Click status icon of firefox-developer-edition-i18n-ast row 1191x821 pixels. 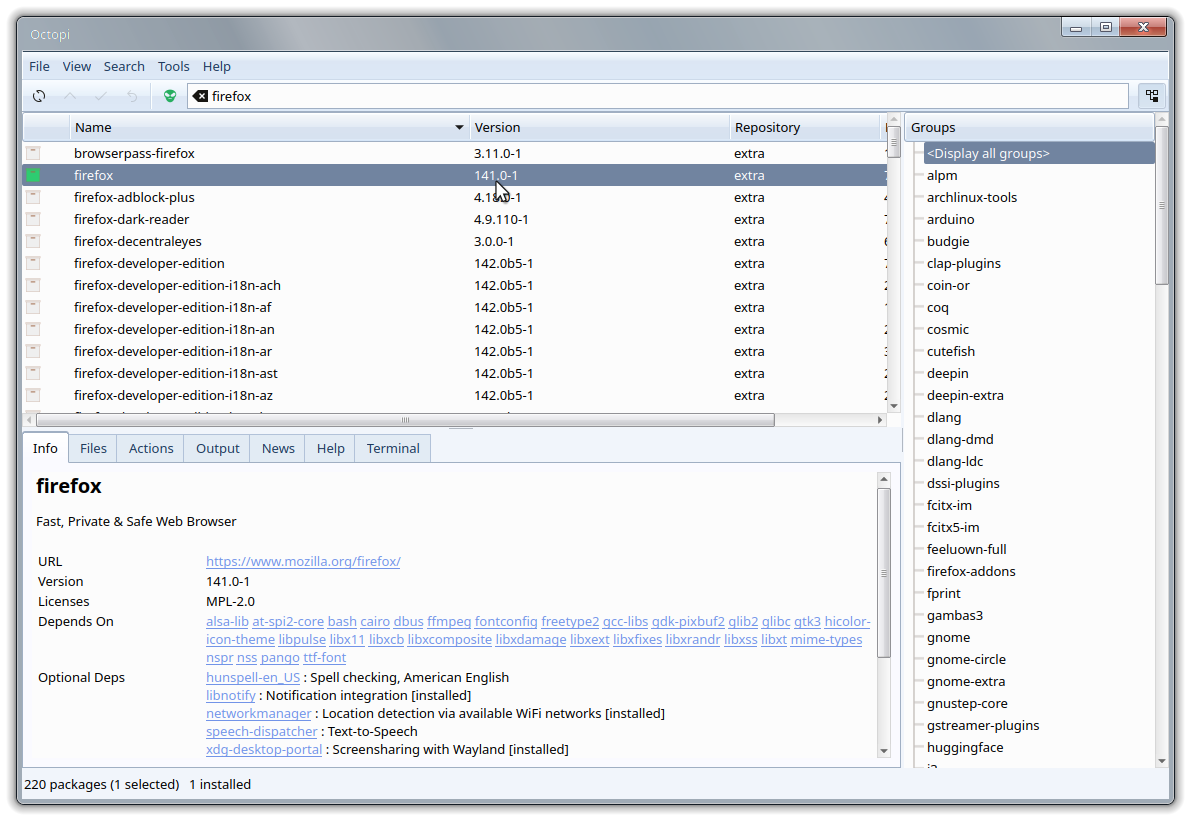click(33, 373)
